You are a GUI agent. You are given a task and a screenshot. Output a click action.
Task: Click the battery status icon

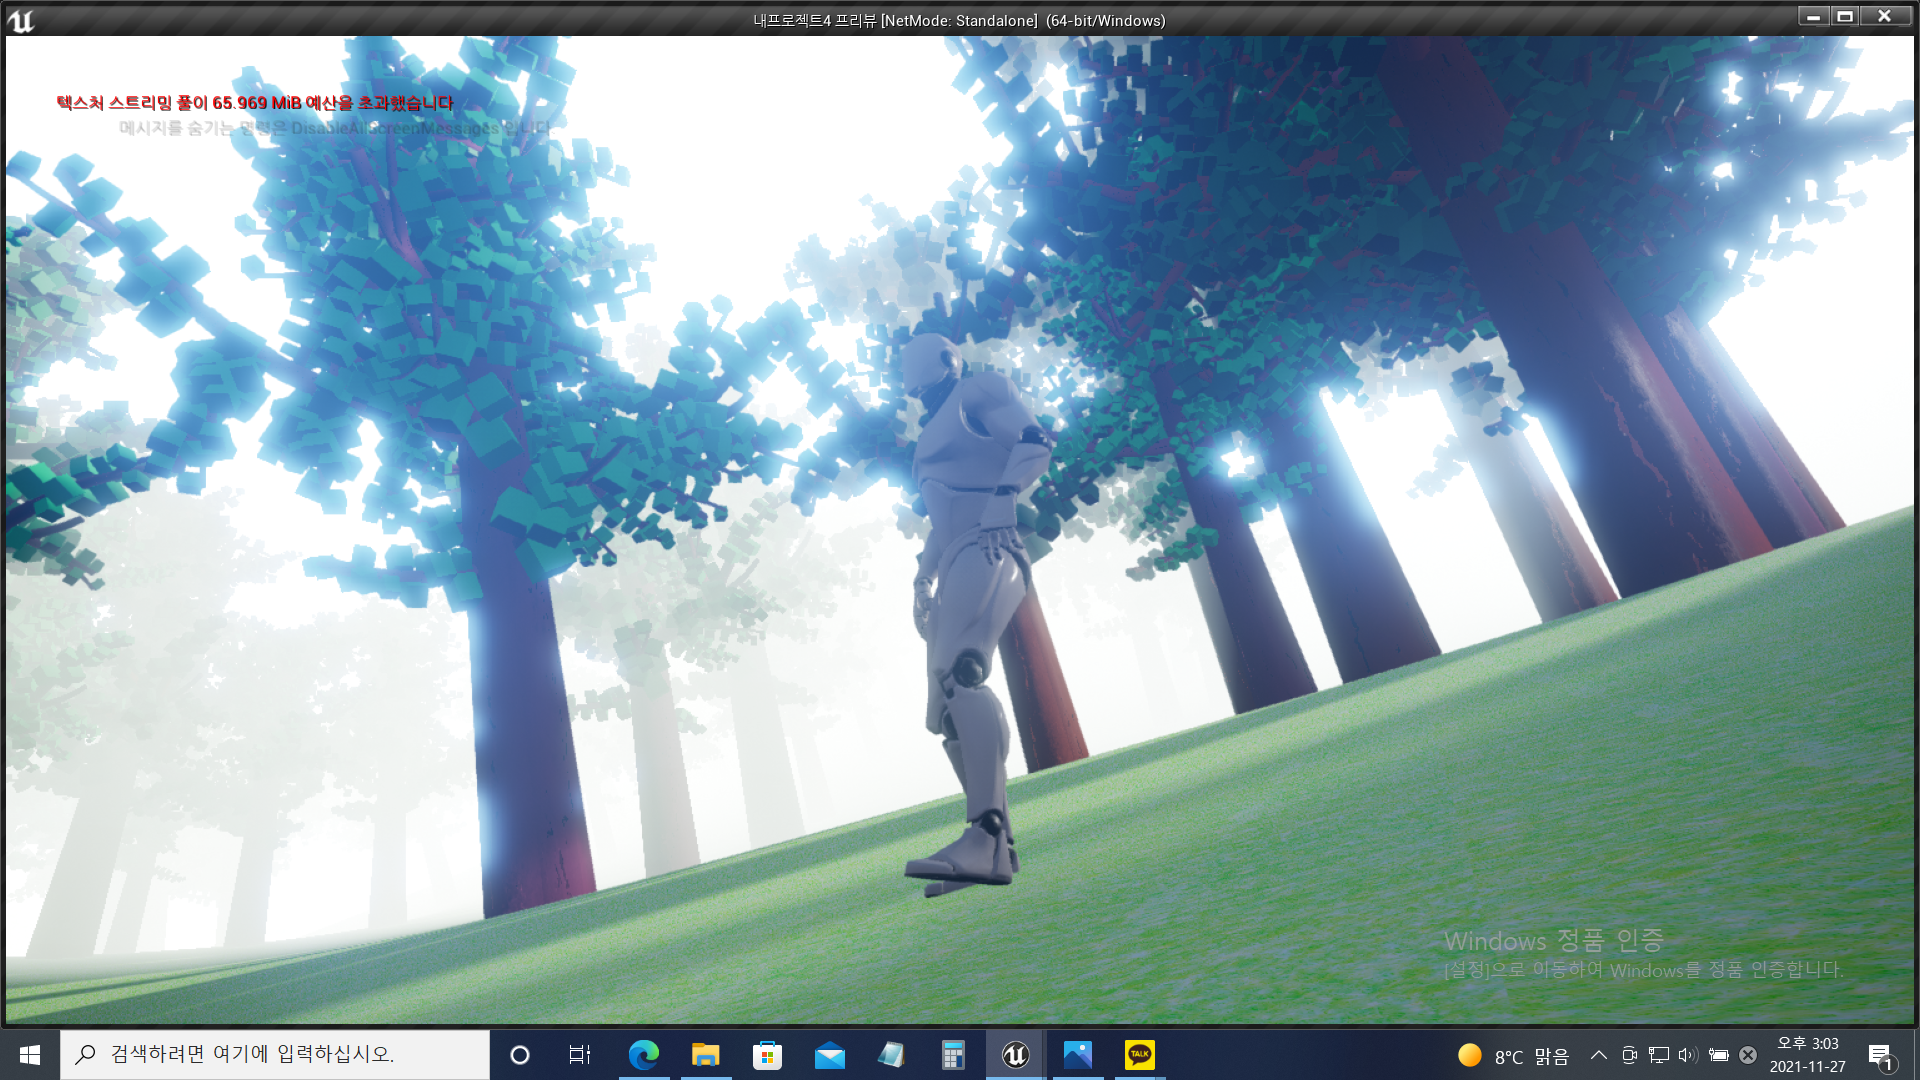[x=1718, y=1055]
